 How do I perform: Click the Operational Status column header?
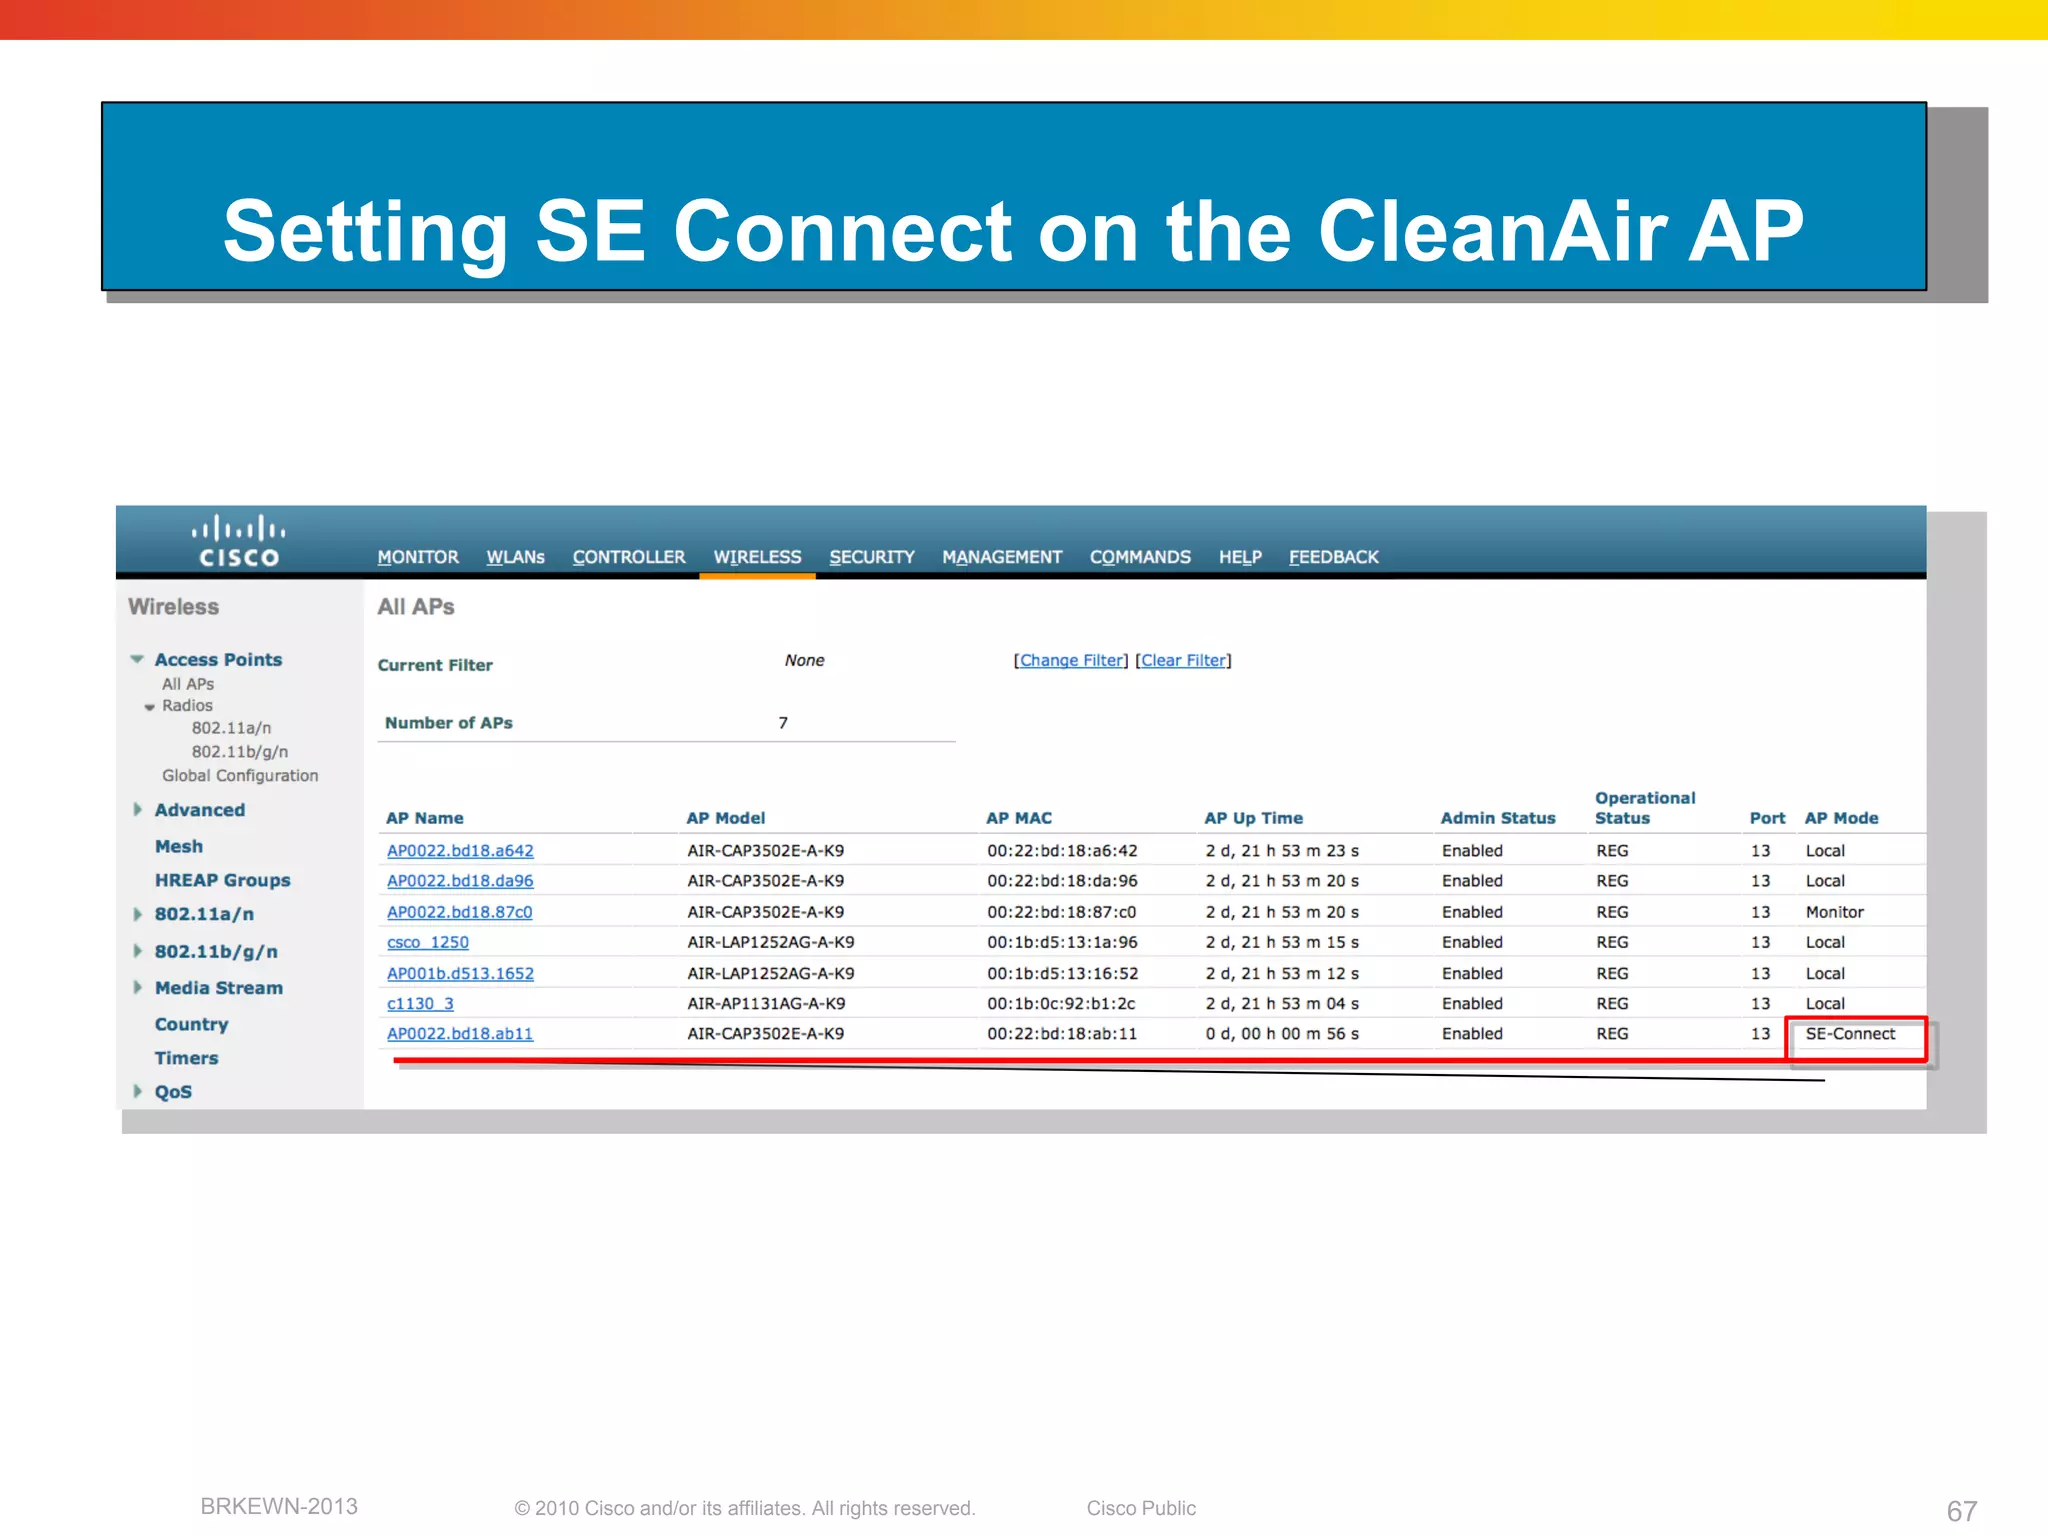pos(1645,808)
